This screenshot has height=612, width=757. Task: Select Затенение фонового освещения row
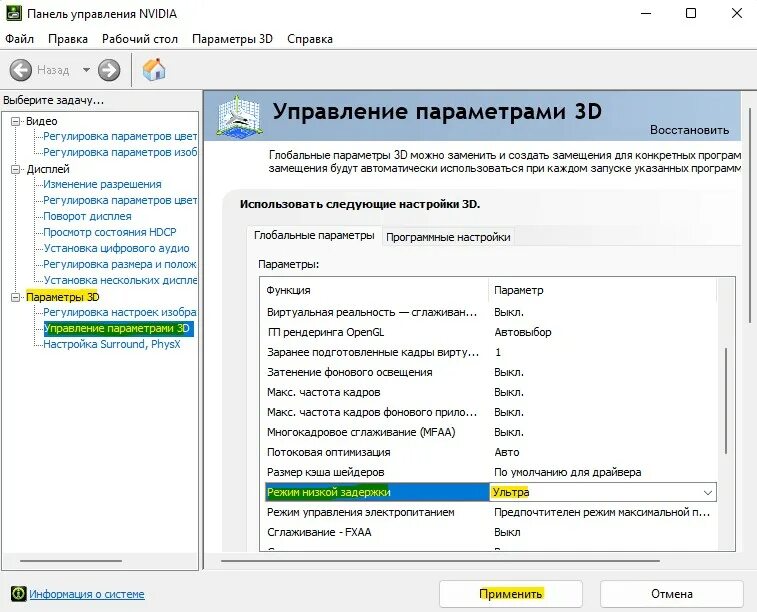tap(491, 372)
